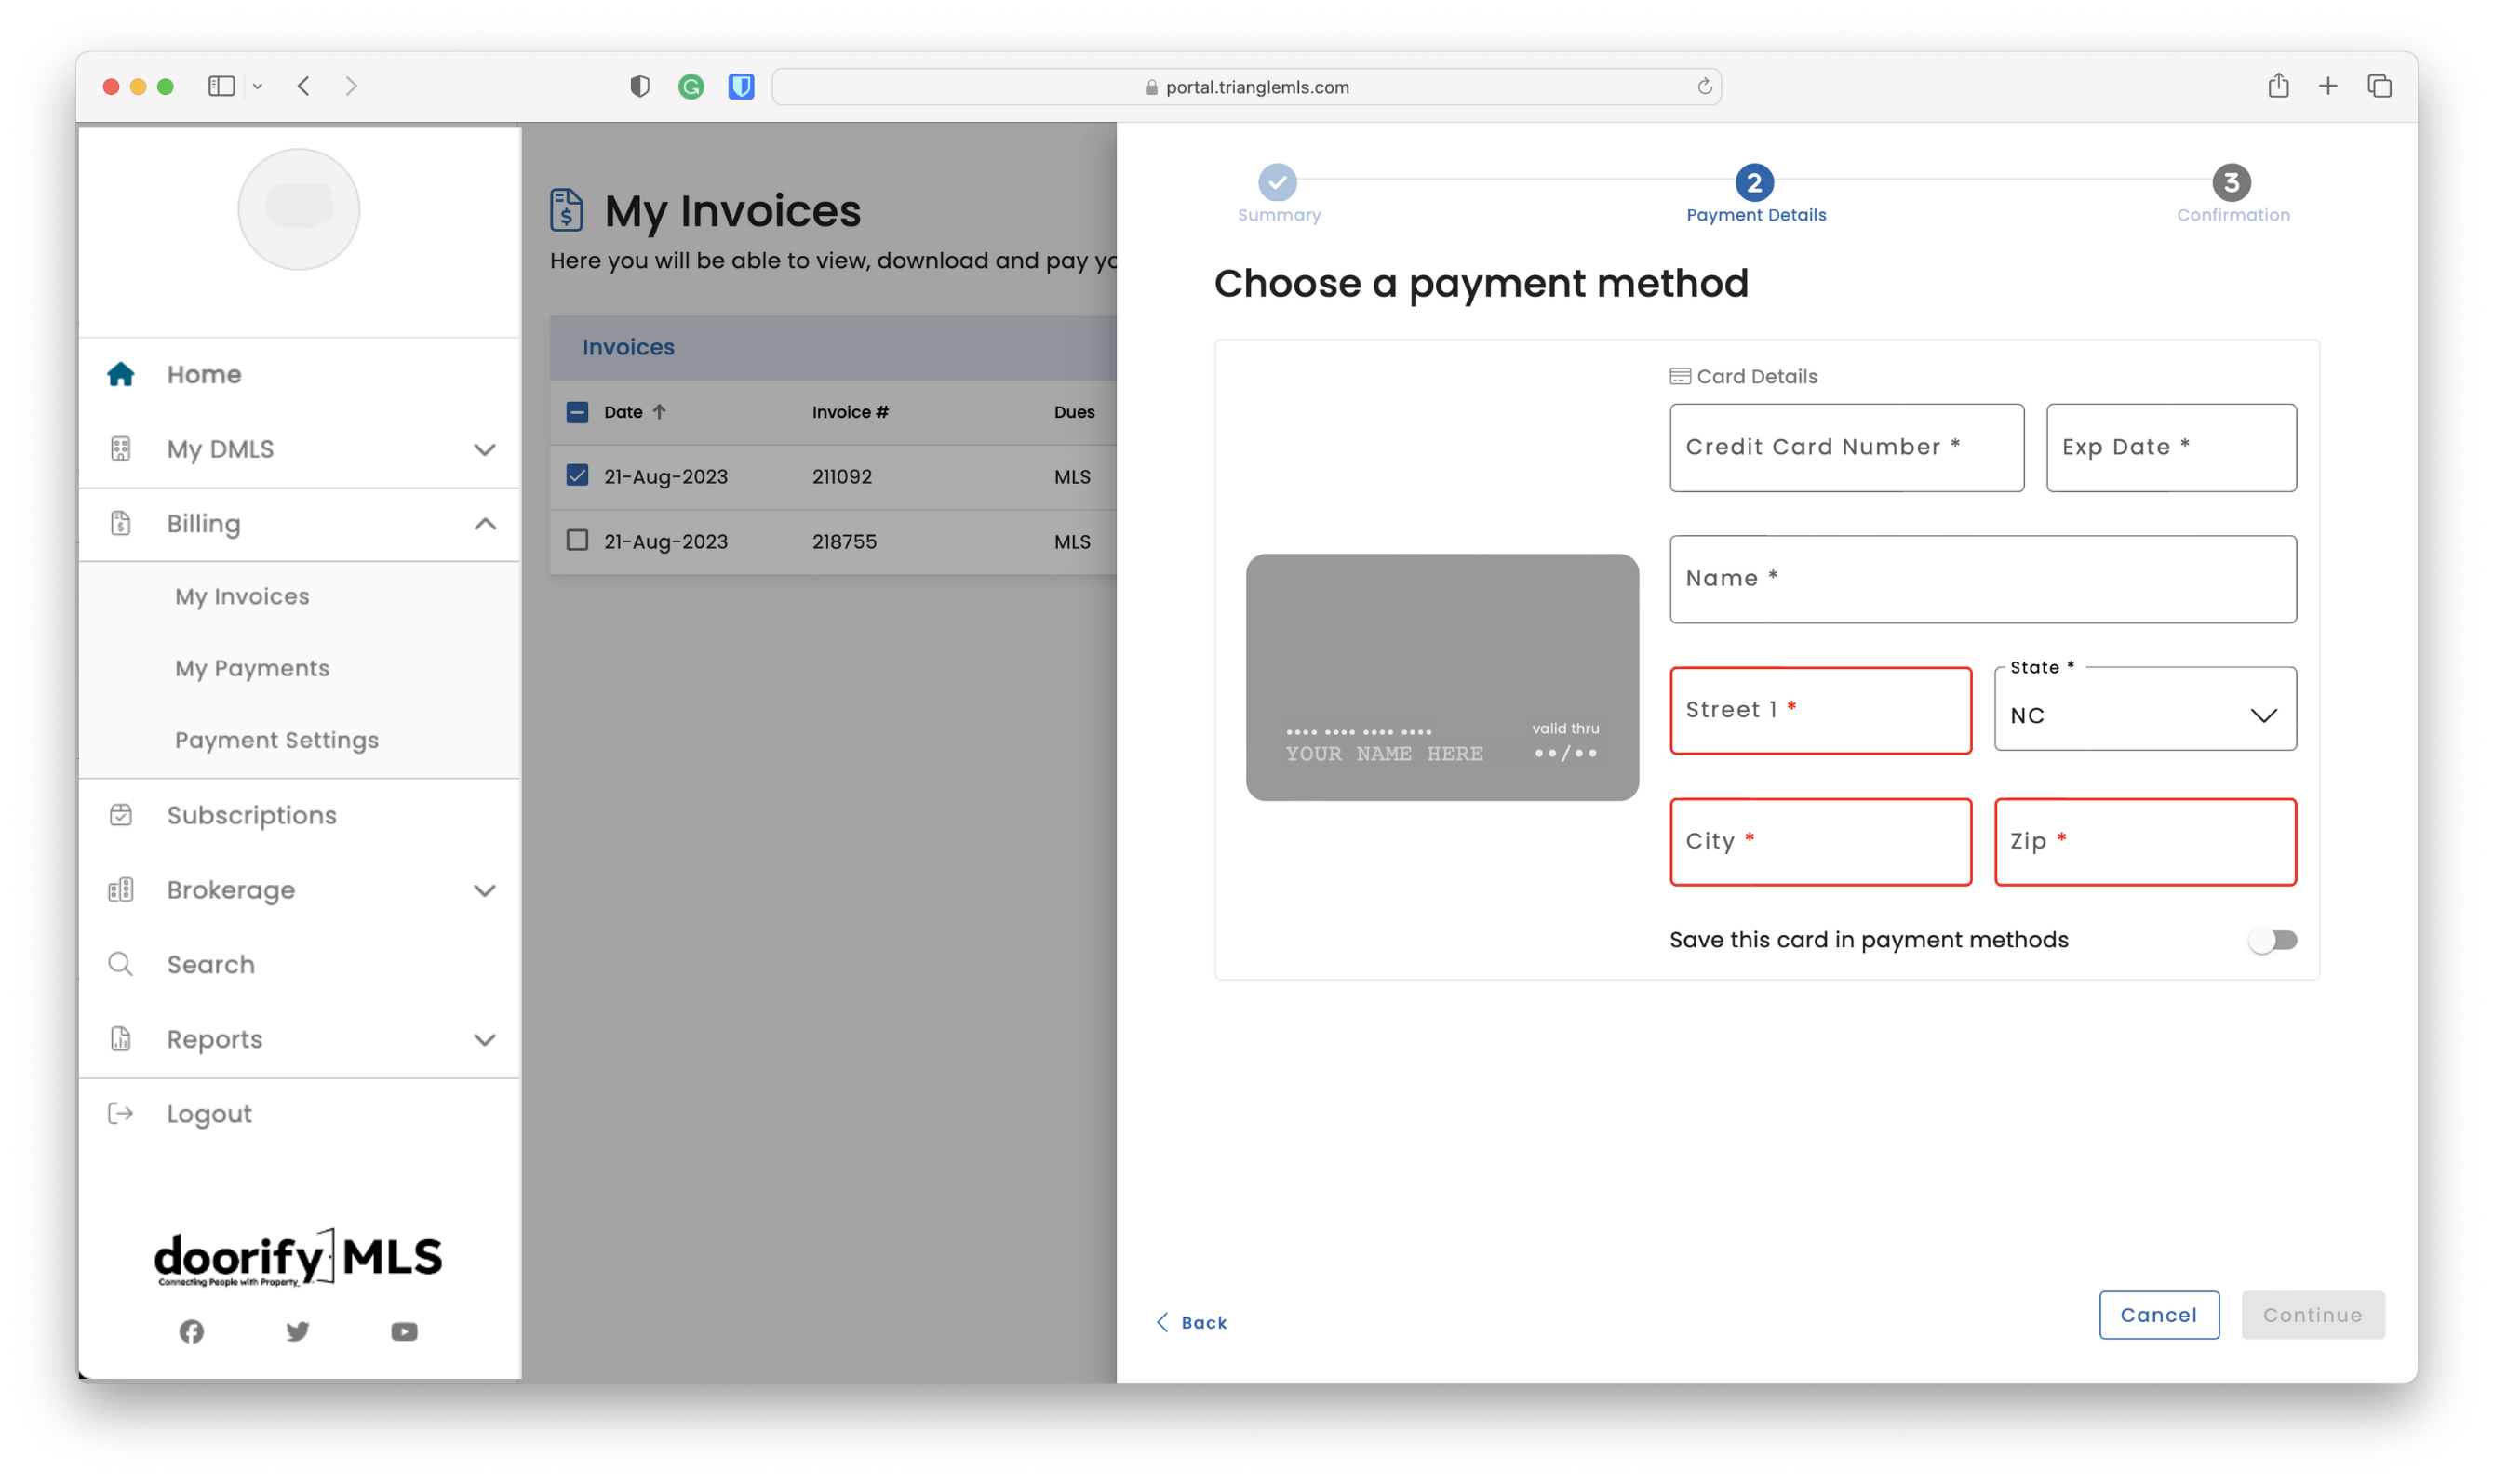2494x1484 pixels.
Task: Focus the Credit Card Number field
Action: (1846, 447)
